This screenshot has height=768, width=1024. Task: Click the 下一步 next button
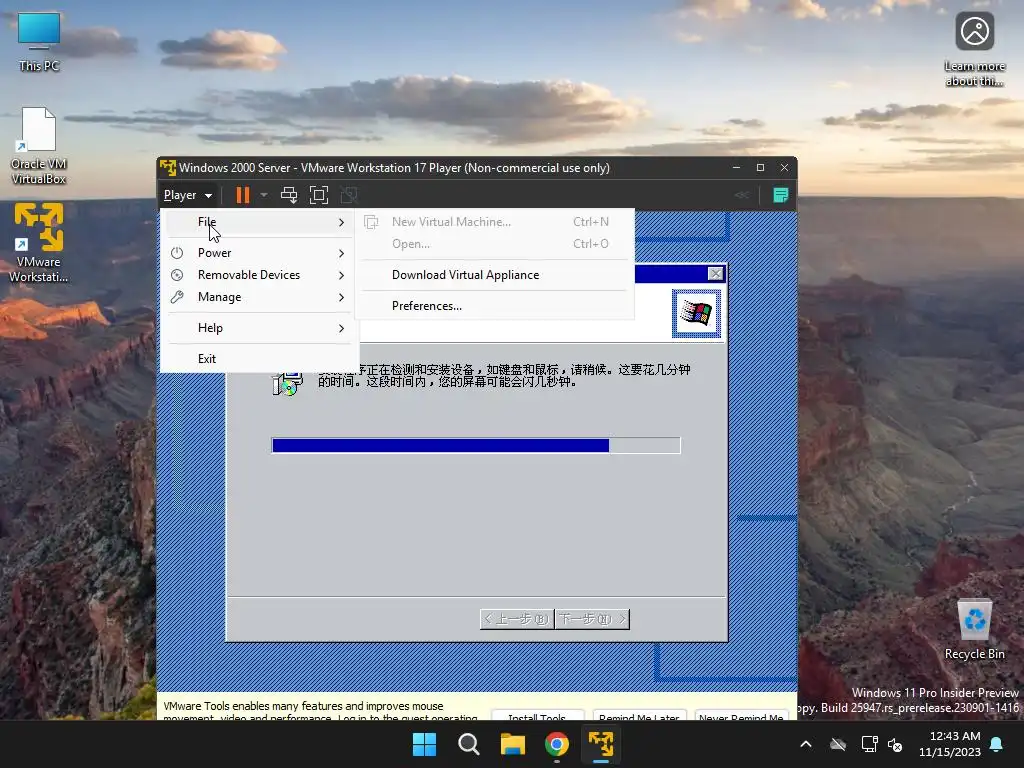592,619
